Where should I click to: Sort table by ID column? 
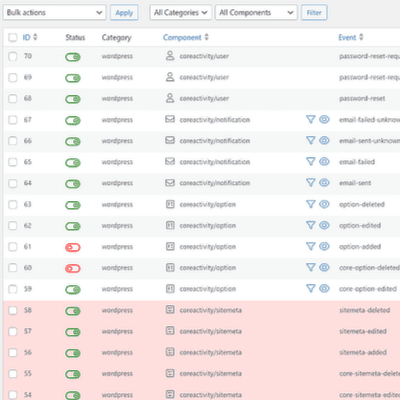(30, 37)
